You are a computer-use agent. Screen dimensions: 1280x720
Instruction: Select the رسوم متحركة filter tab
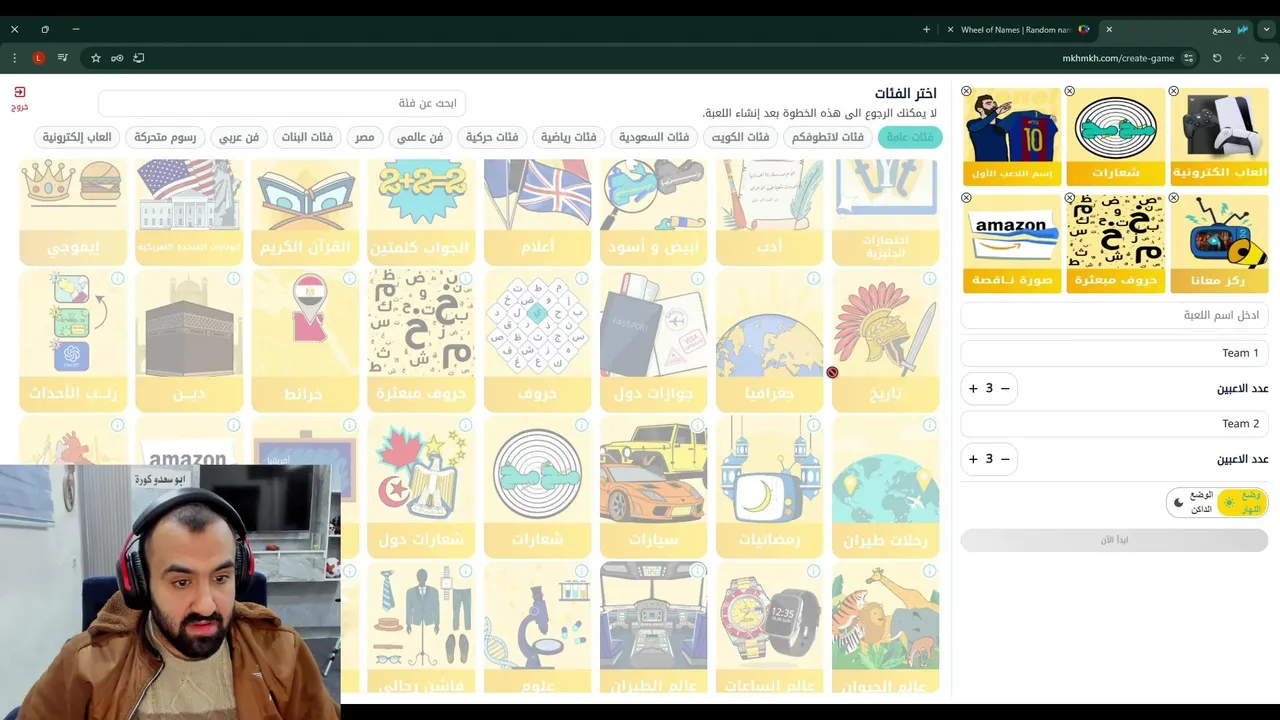165,137
